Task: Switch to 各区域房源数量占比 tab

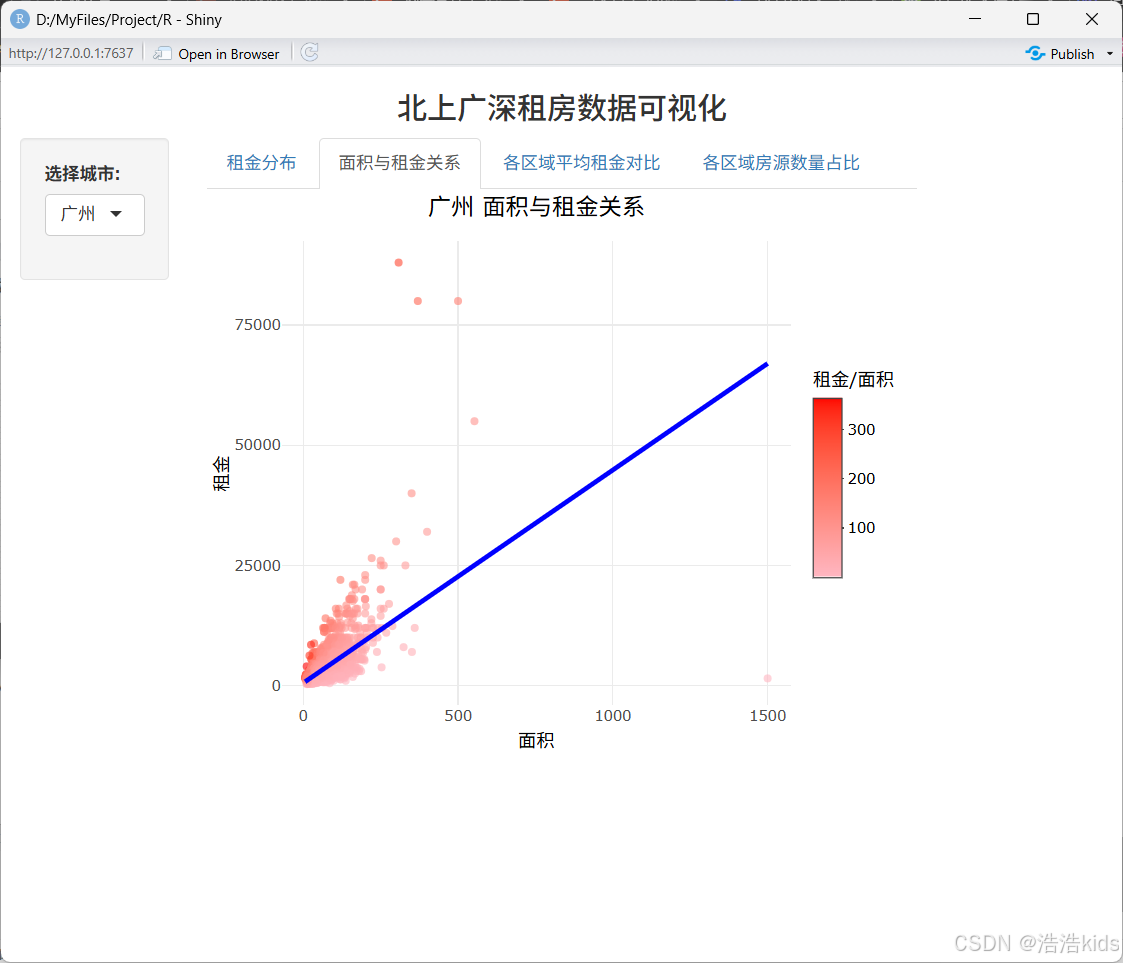Action: tap(781, 163)
